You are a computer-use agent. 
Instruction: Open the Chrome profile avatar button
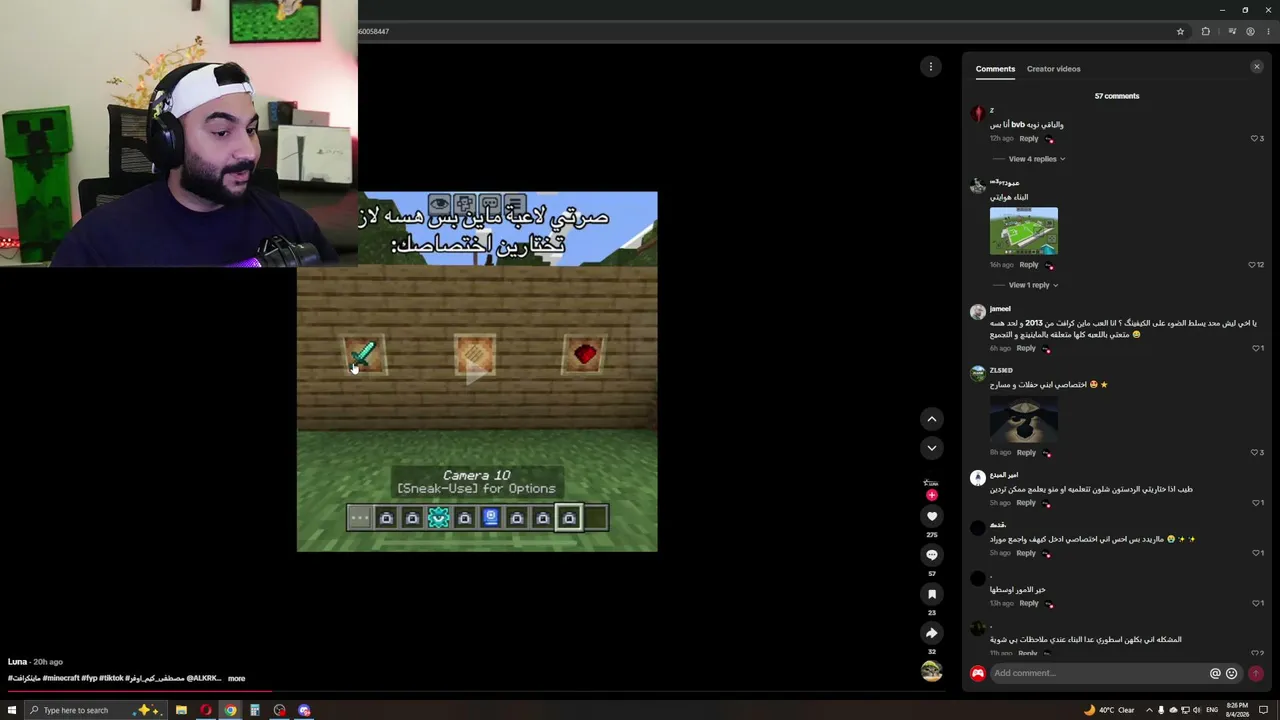(x=1250, y=31)
